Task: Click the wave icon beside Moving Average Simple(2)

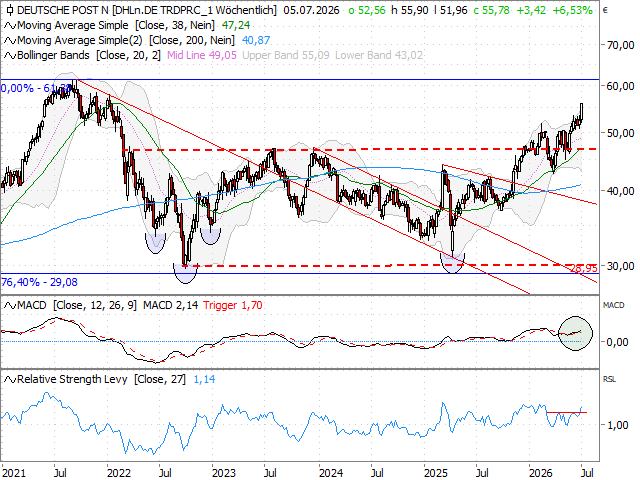Action: (10, 41)
